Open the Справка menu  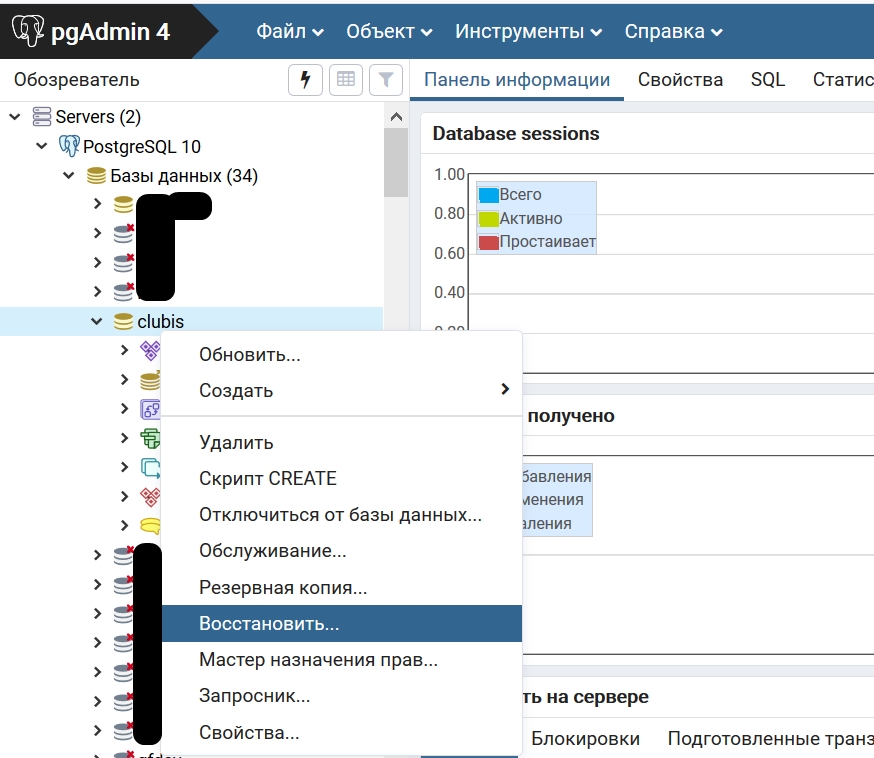point(673,32)
